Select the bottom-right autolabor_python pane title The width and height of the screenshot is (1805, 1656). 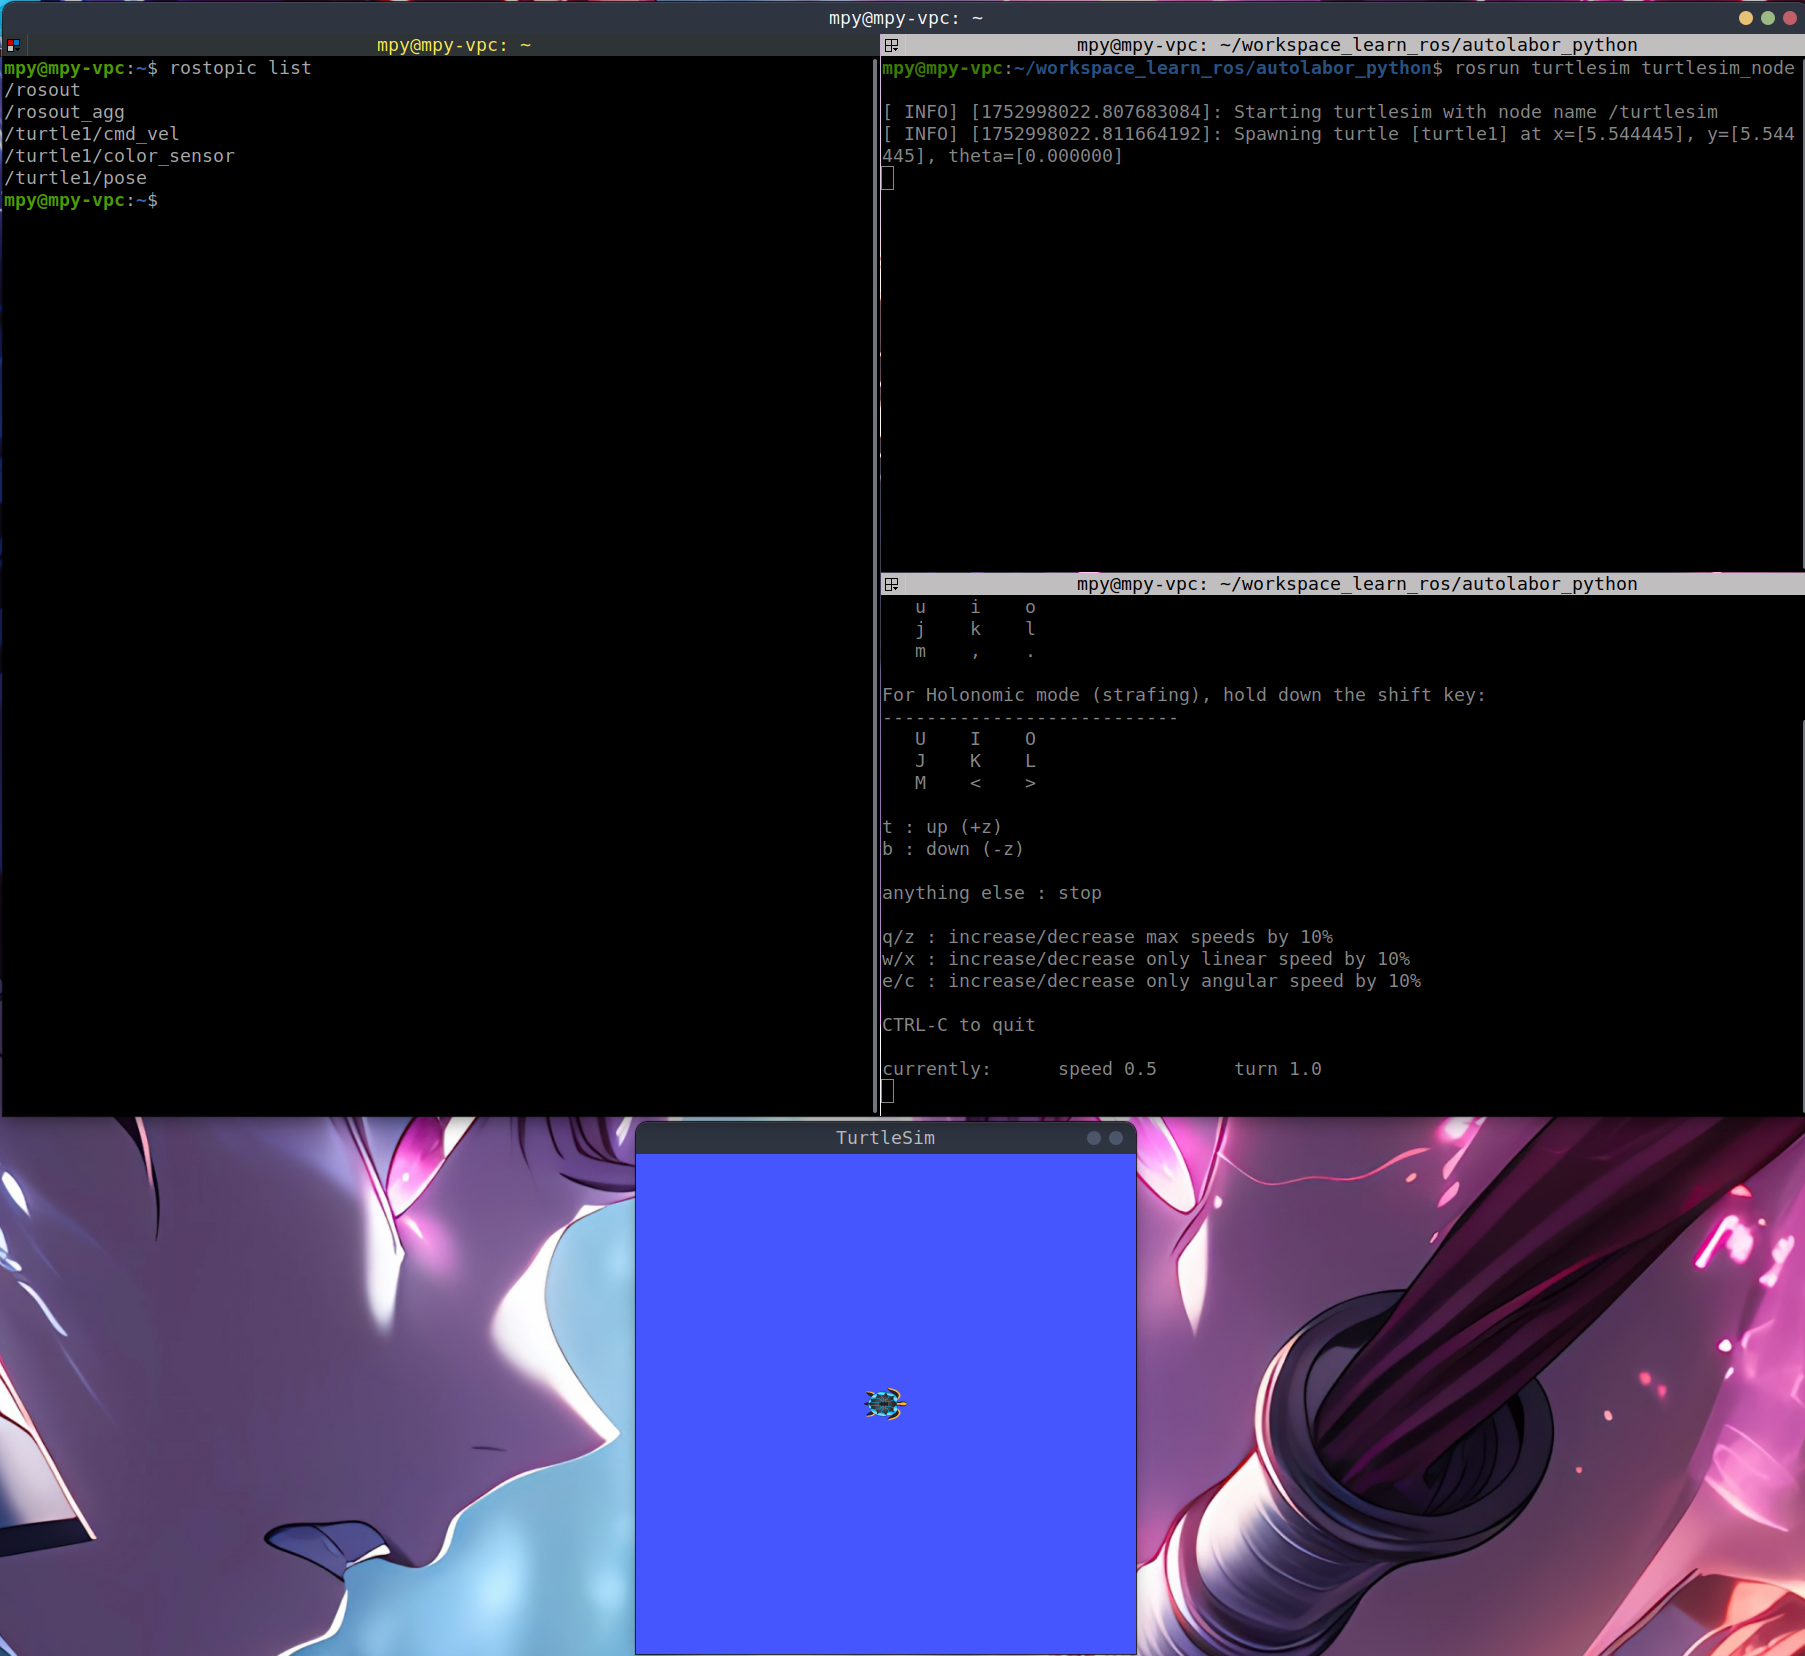click(x=1356, y=584)
